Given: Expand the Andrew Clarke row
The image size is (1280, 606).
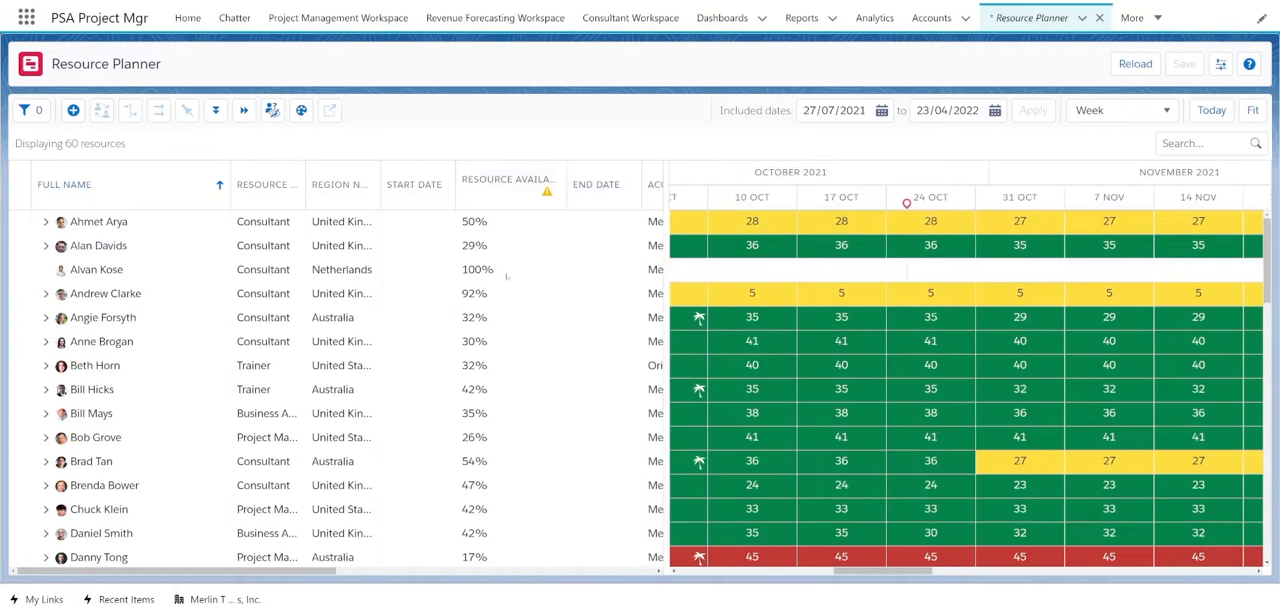Looking at the screenshot, I should (46, 293).
